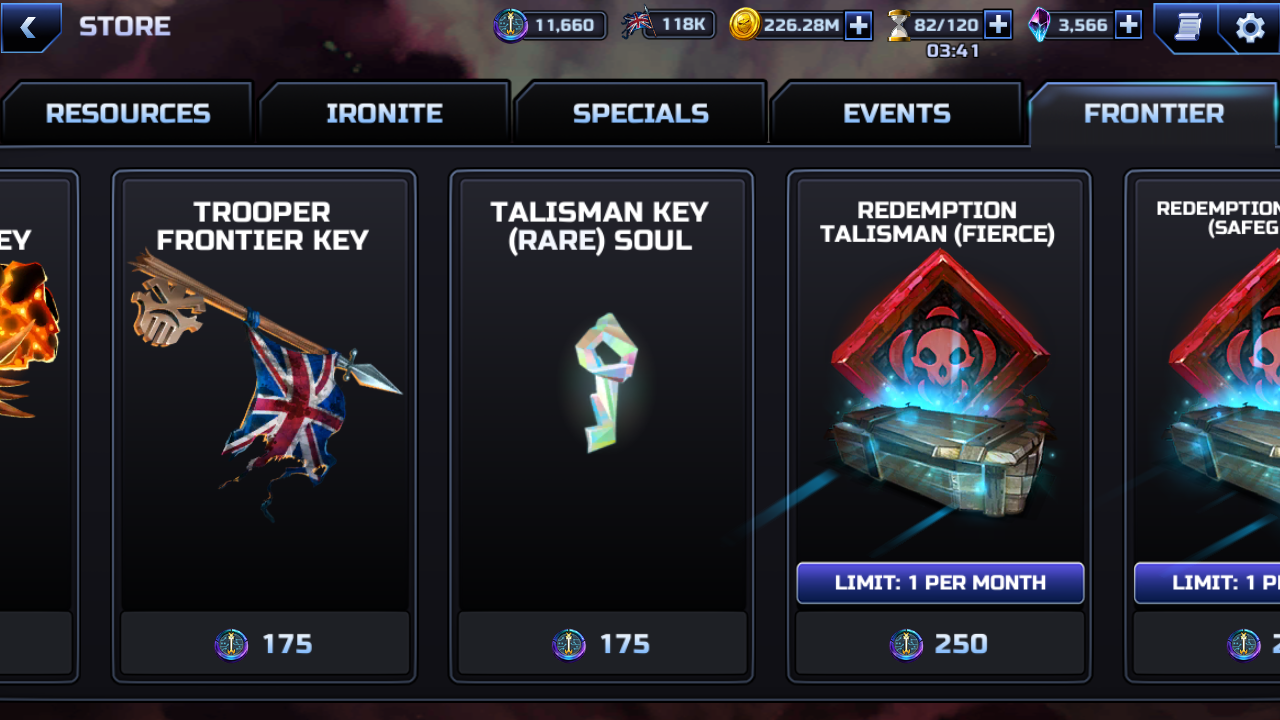Buy more ironite crystals with plus
Image resolution: width=1280 pixels, height=720 pixels.
[x=1128, y=25]
